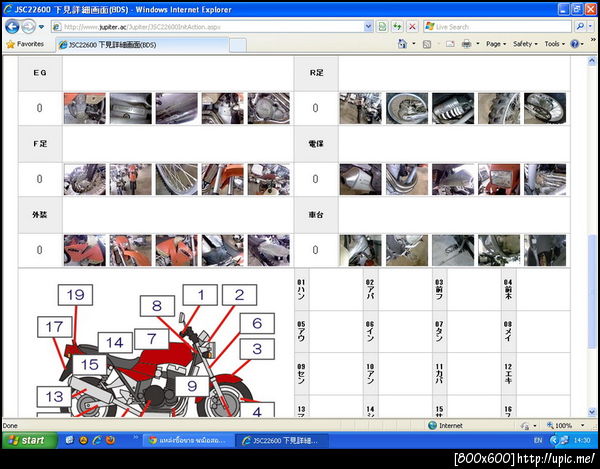
Task: Click the magnifier Search button
Action: [x=580, y=27]
